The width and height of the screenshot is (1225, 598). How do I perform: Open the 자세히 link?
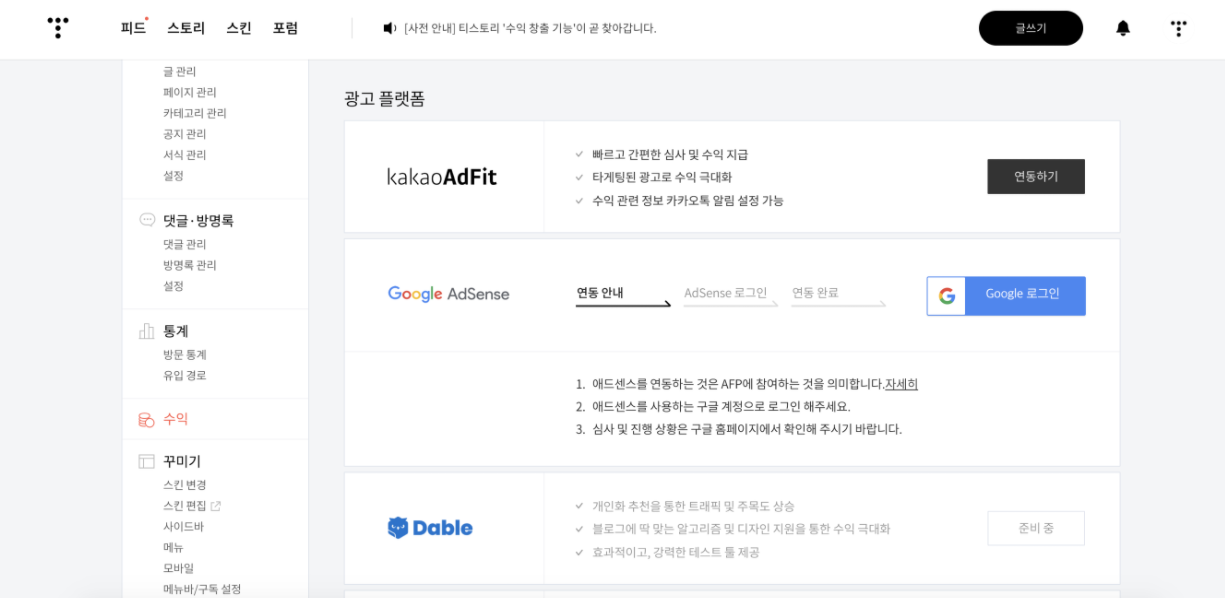point(901,384)
